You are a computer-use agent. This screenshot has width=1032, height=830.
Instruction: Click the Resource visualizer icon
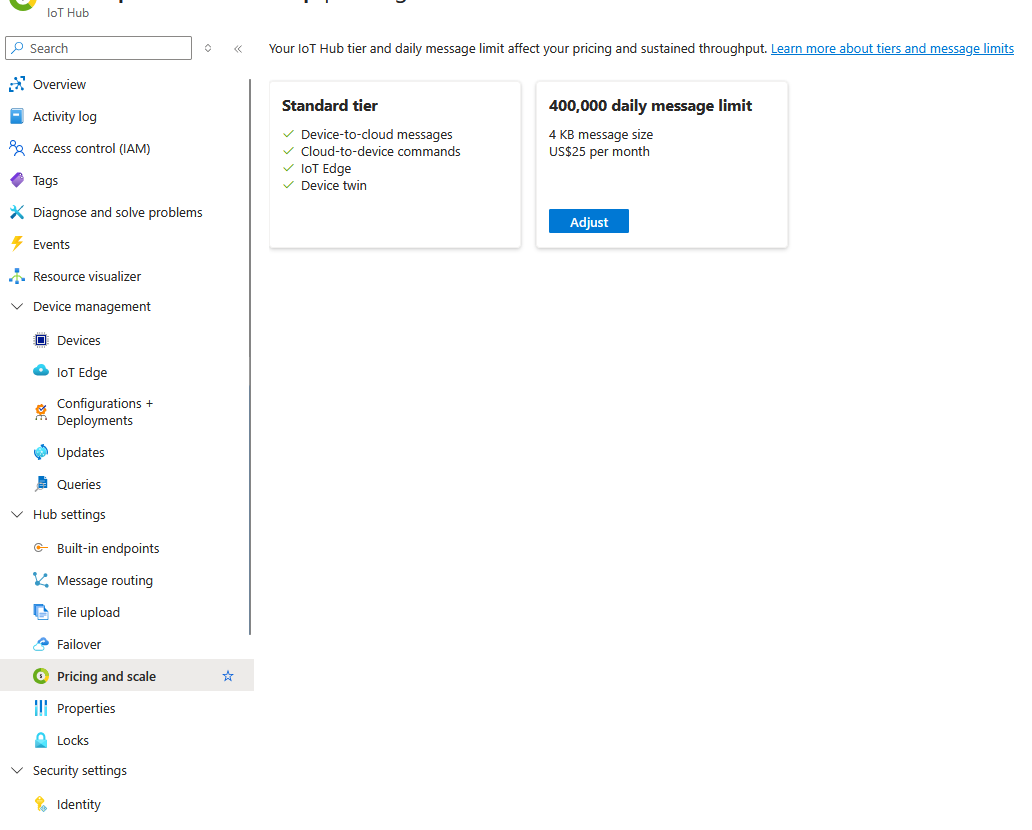pos(17,276)
